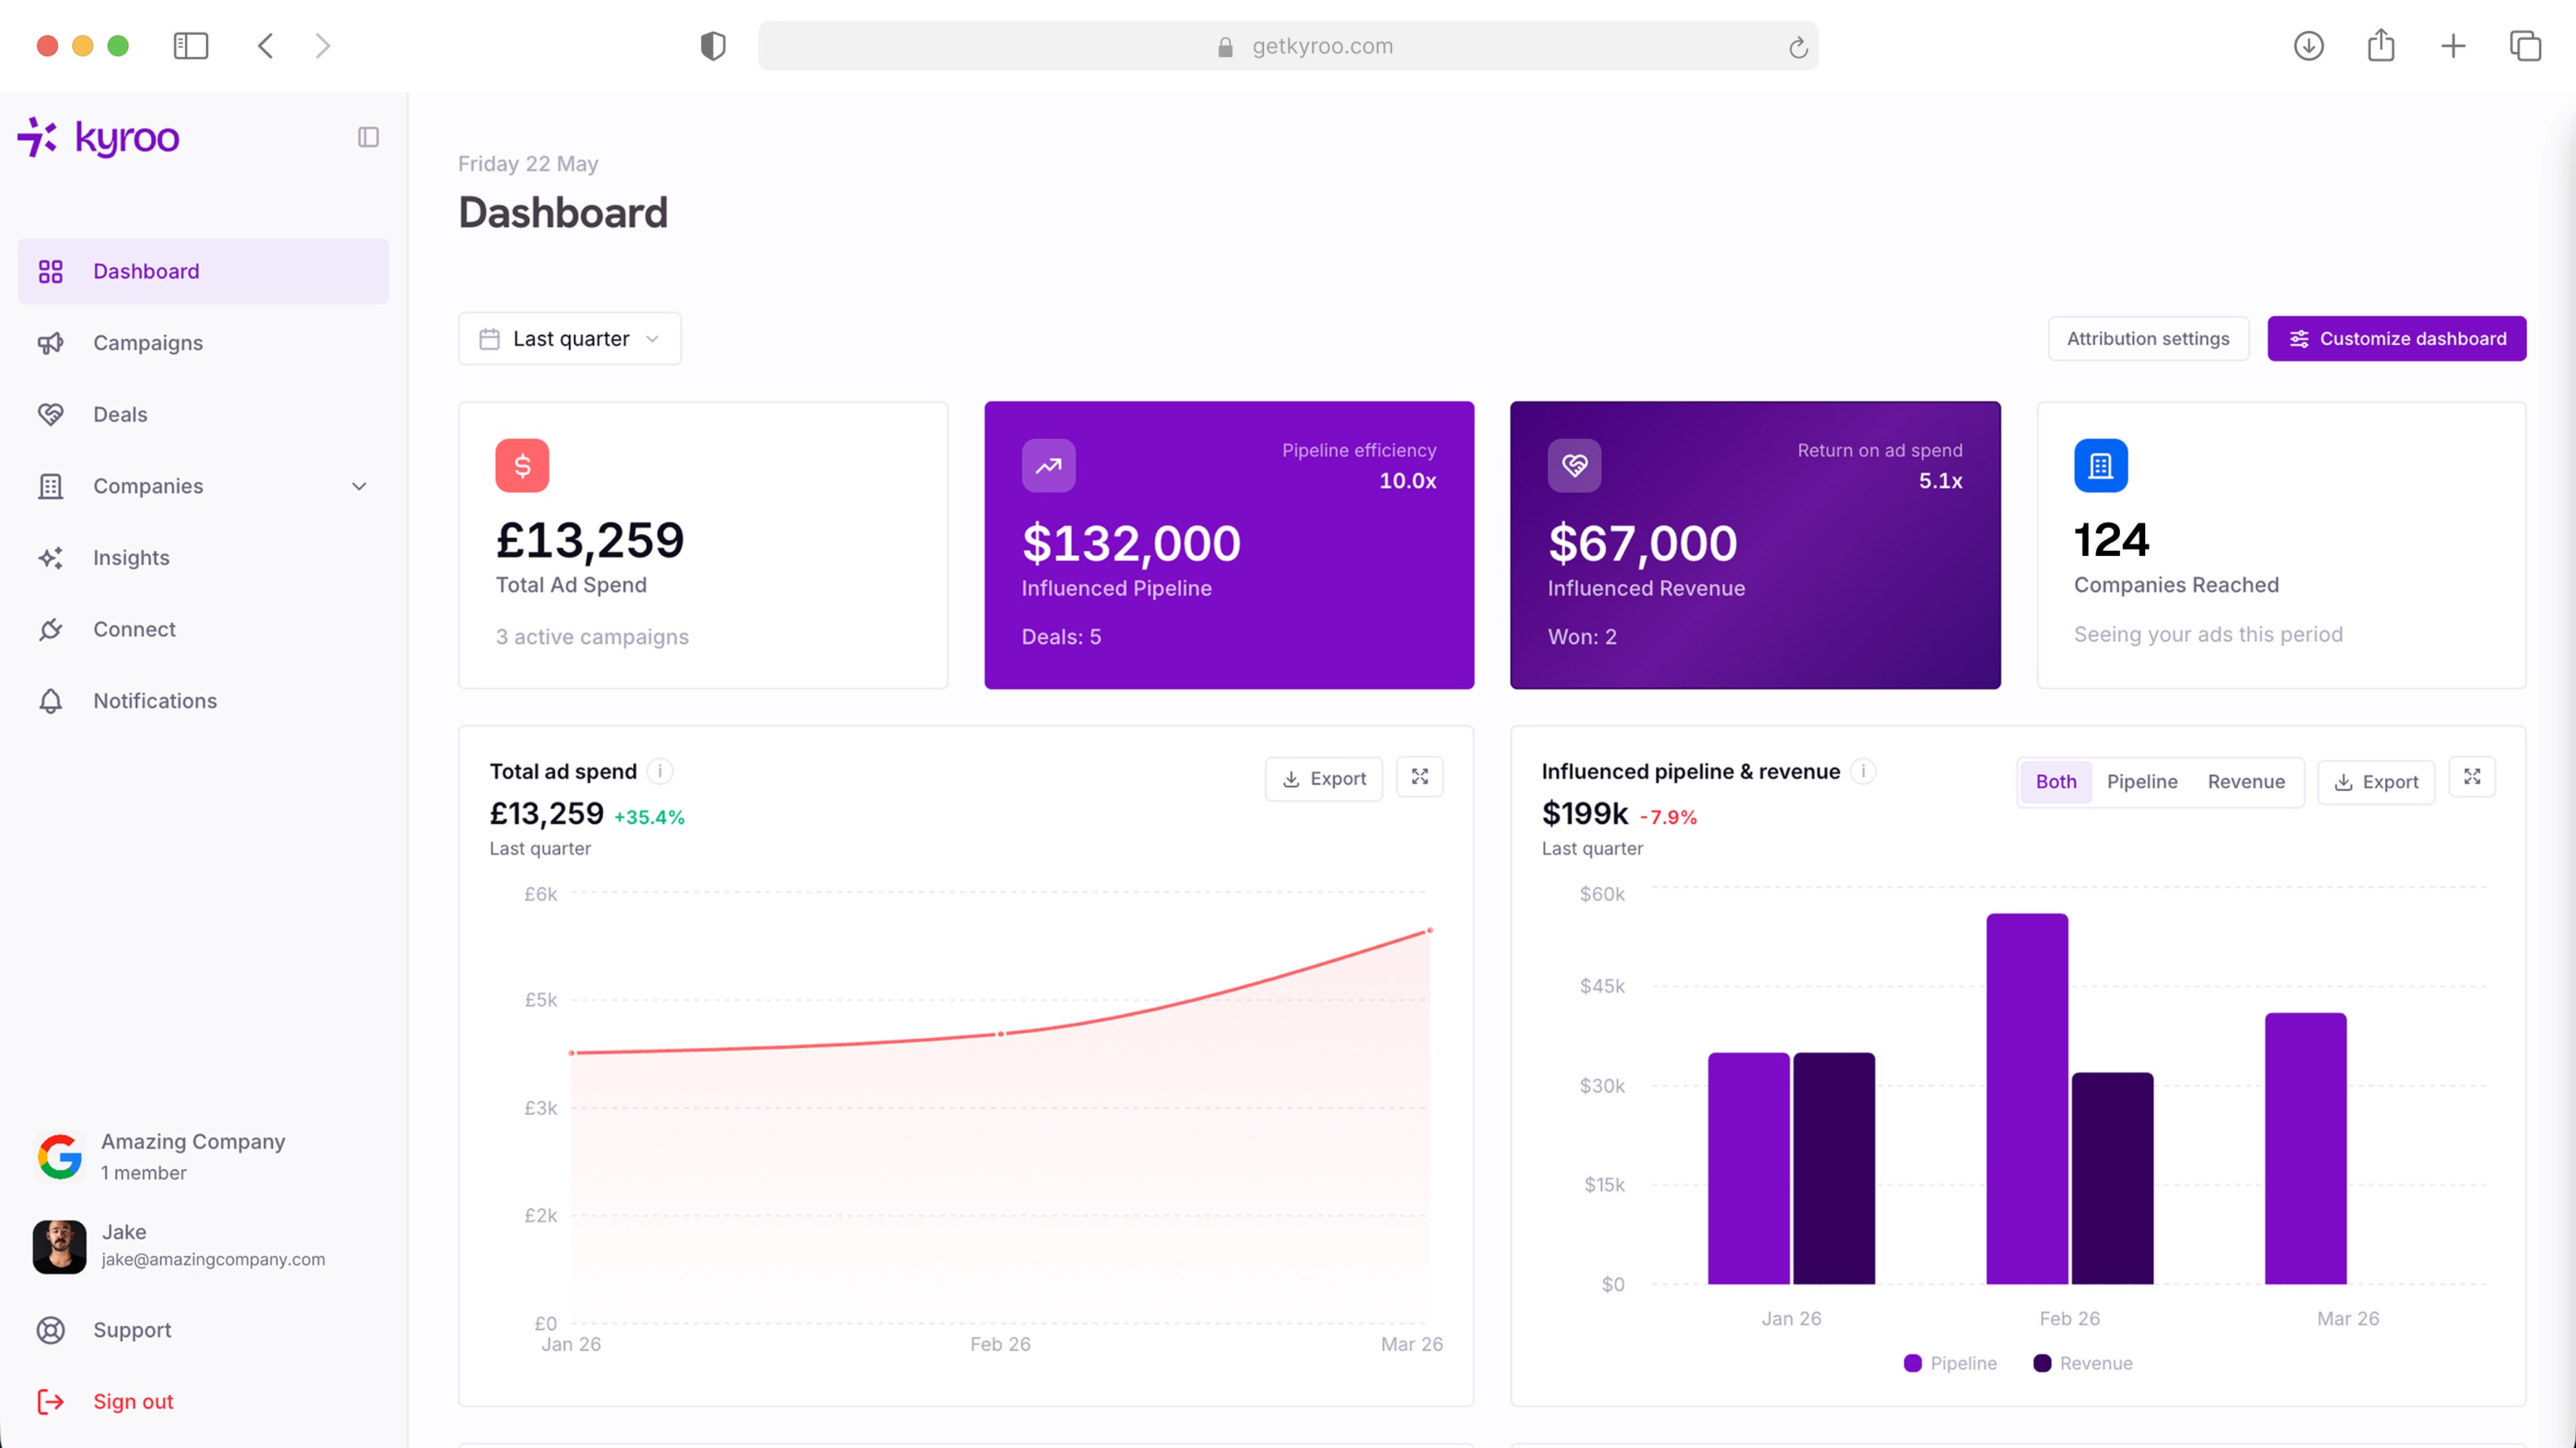Click the Campaigns megaphone icon
Screen dimensions: 2576x1448
click(x=50, y=343)
